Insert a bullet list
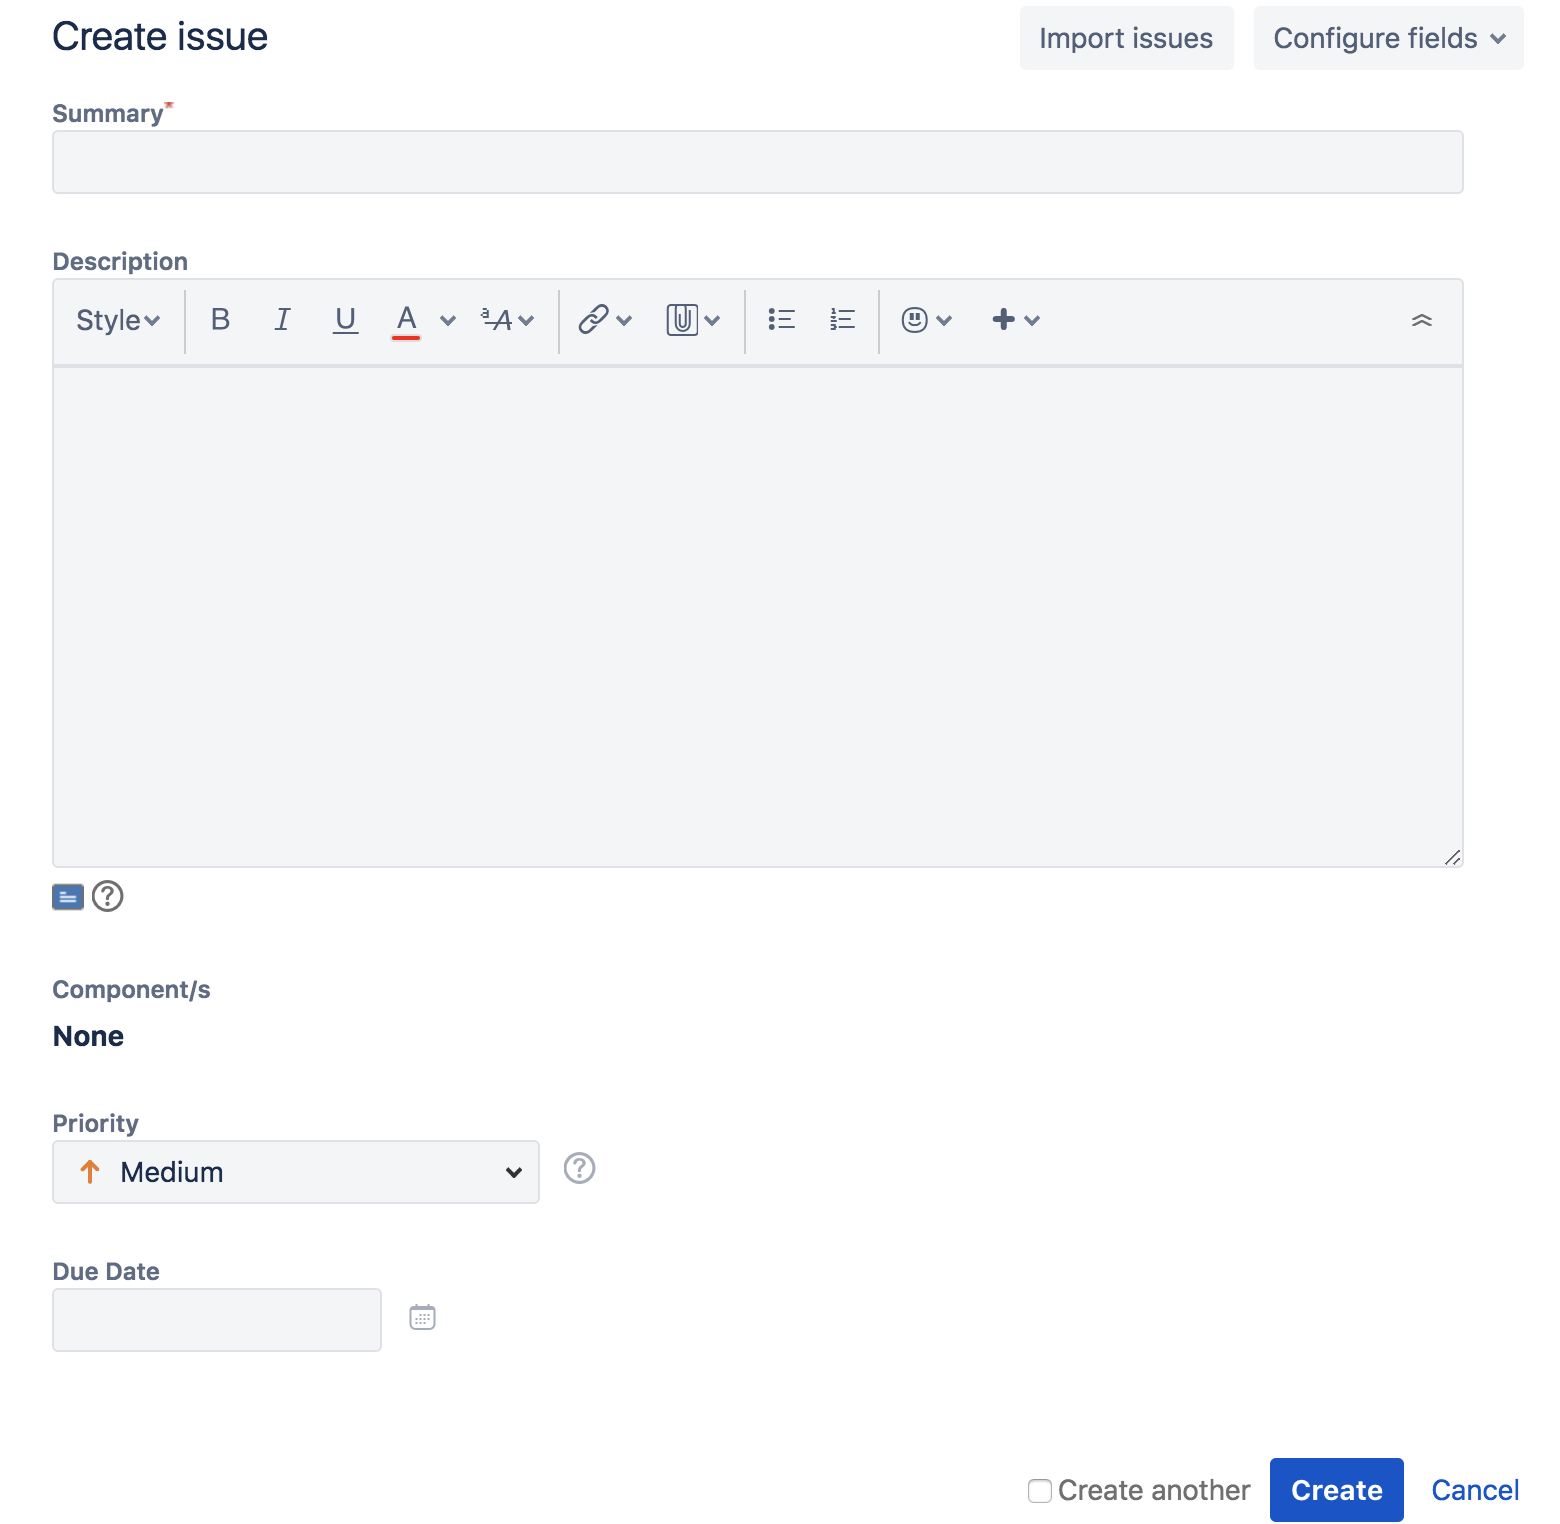Image resolution: width=1560 pixels, height=1524 pixels. click(781, 320)
